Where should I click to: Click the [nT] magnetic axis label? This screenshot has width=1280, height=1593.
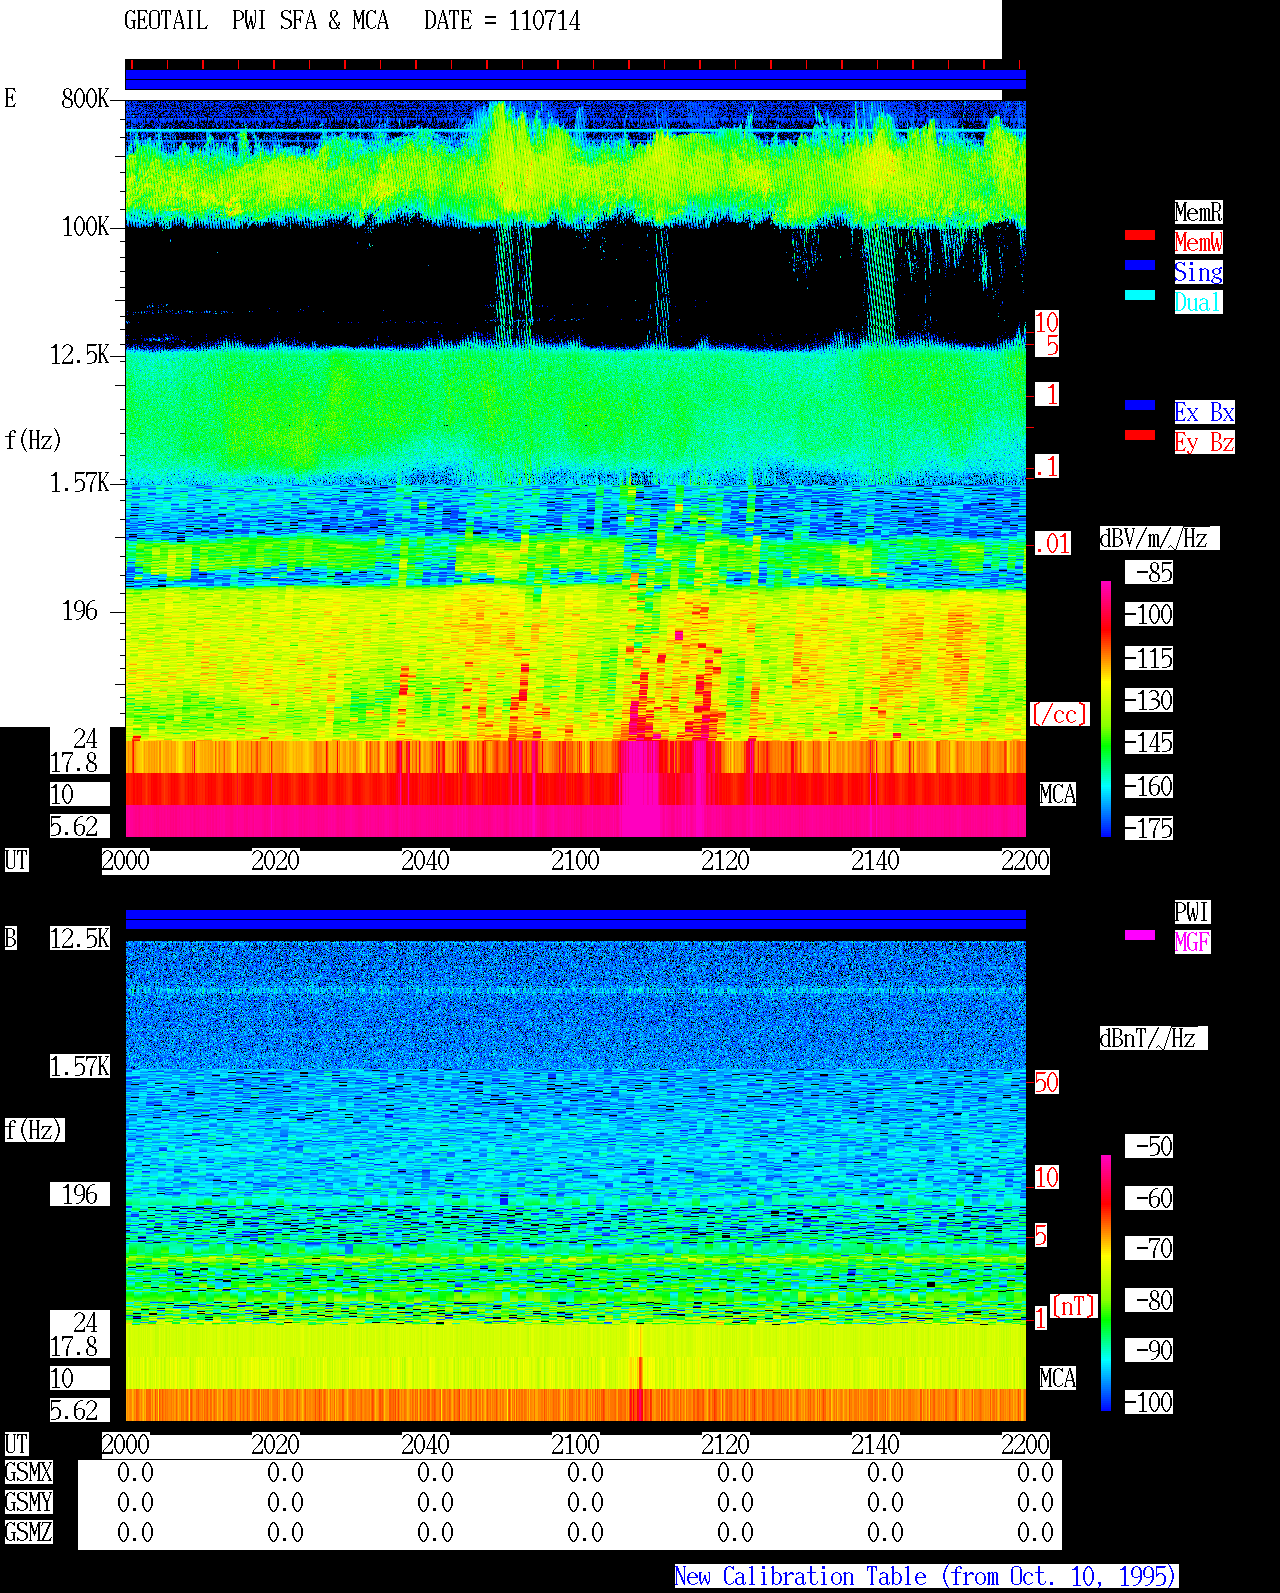point(1074,1306)
